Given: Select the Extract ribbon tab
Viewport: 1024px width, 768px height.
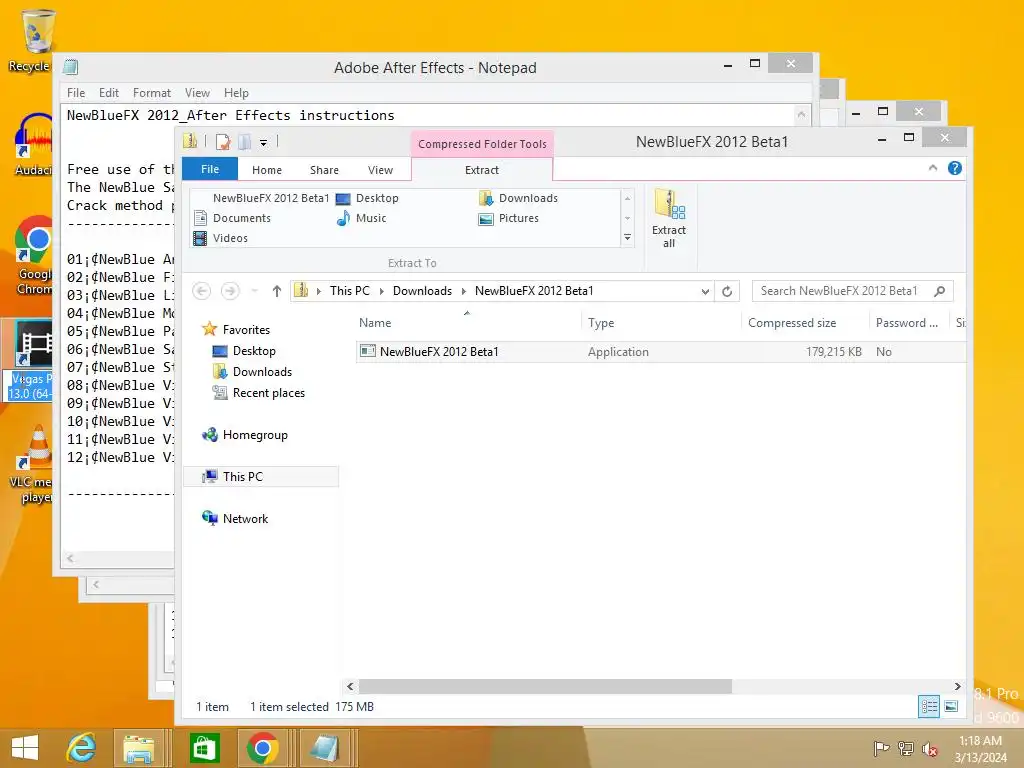Looking at the screenshot, I should coord(481,170).
